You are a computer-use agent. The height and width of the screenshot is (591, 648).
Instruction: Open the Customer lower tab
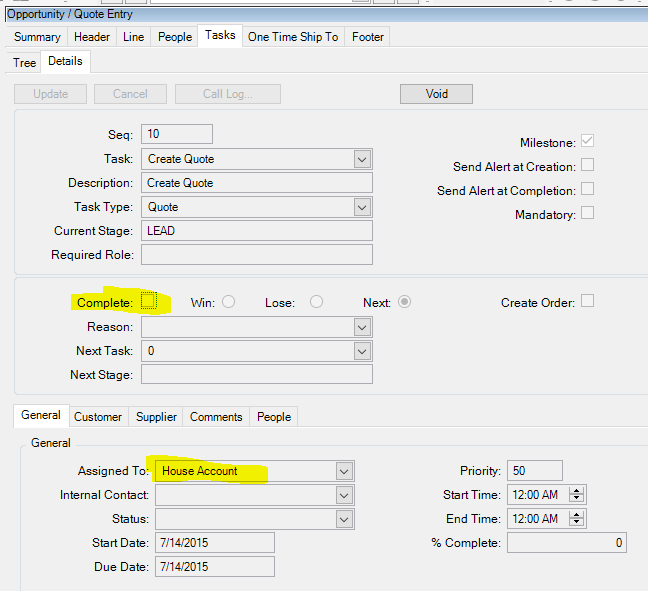tap(98, 417)
